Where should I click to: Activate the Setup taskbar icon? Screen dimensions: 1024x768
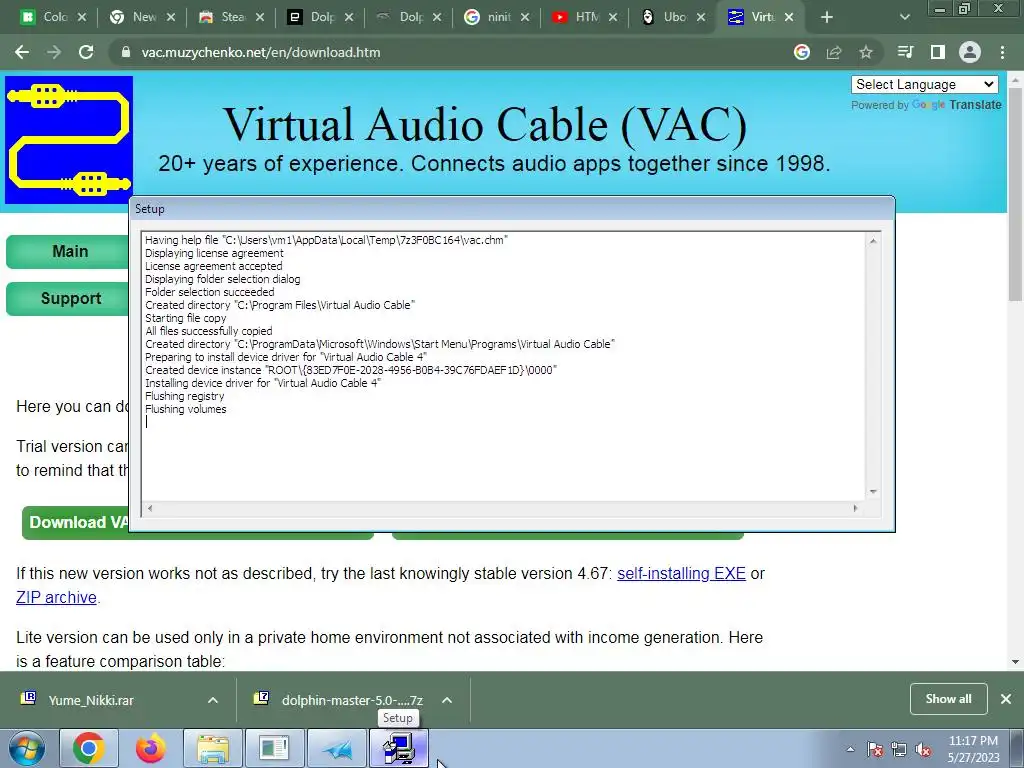399,748
